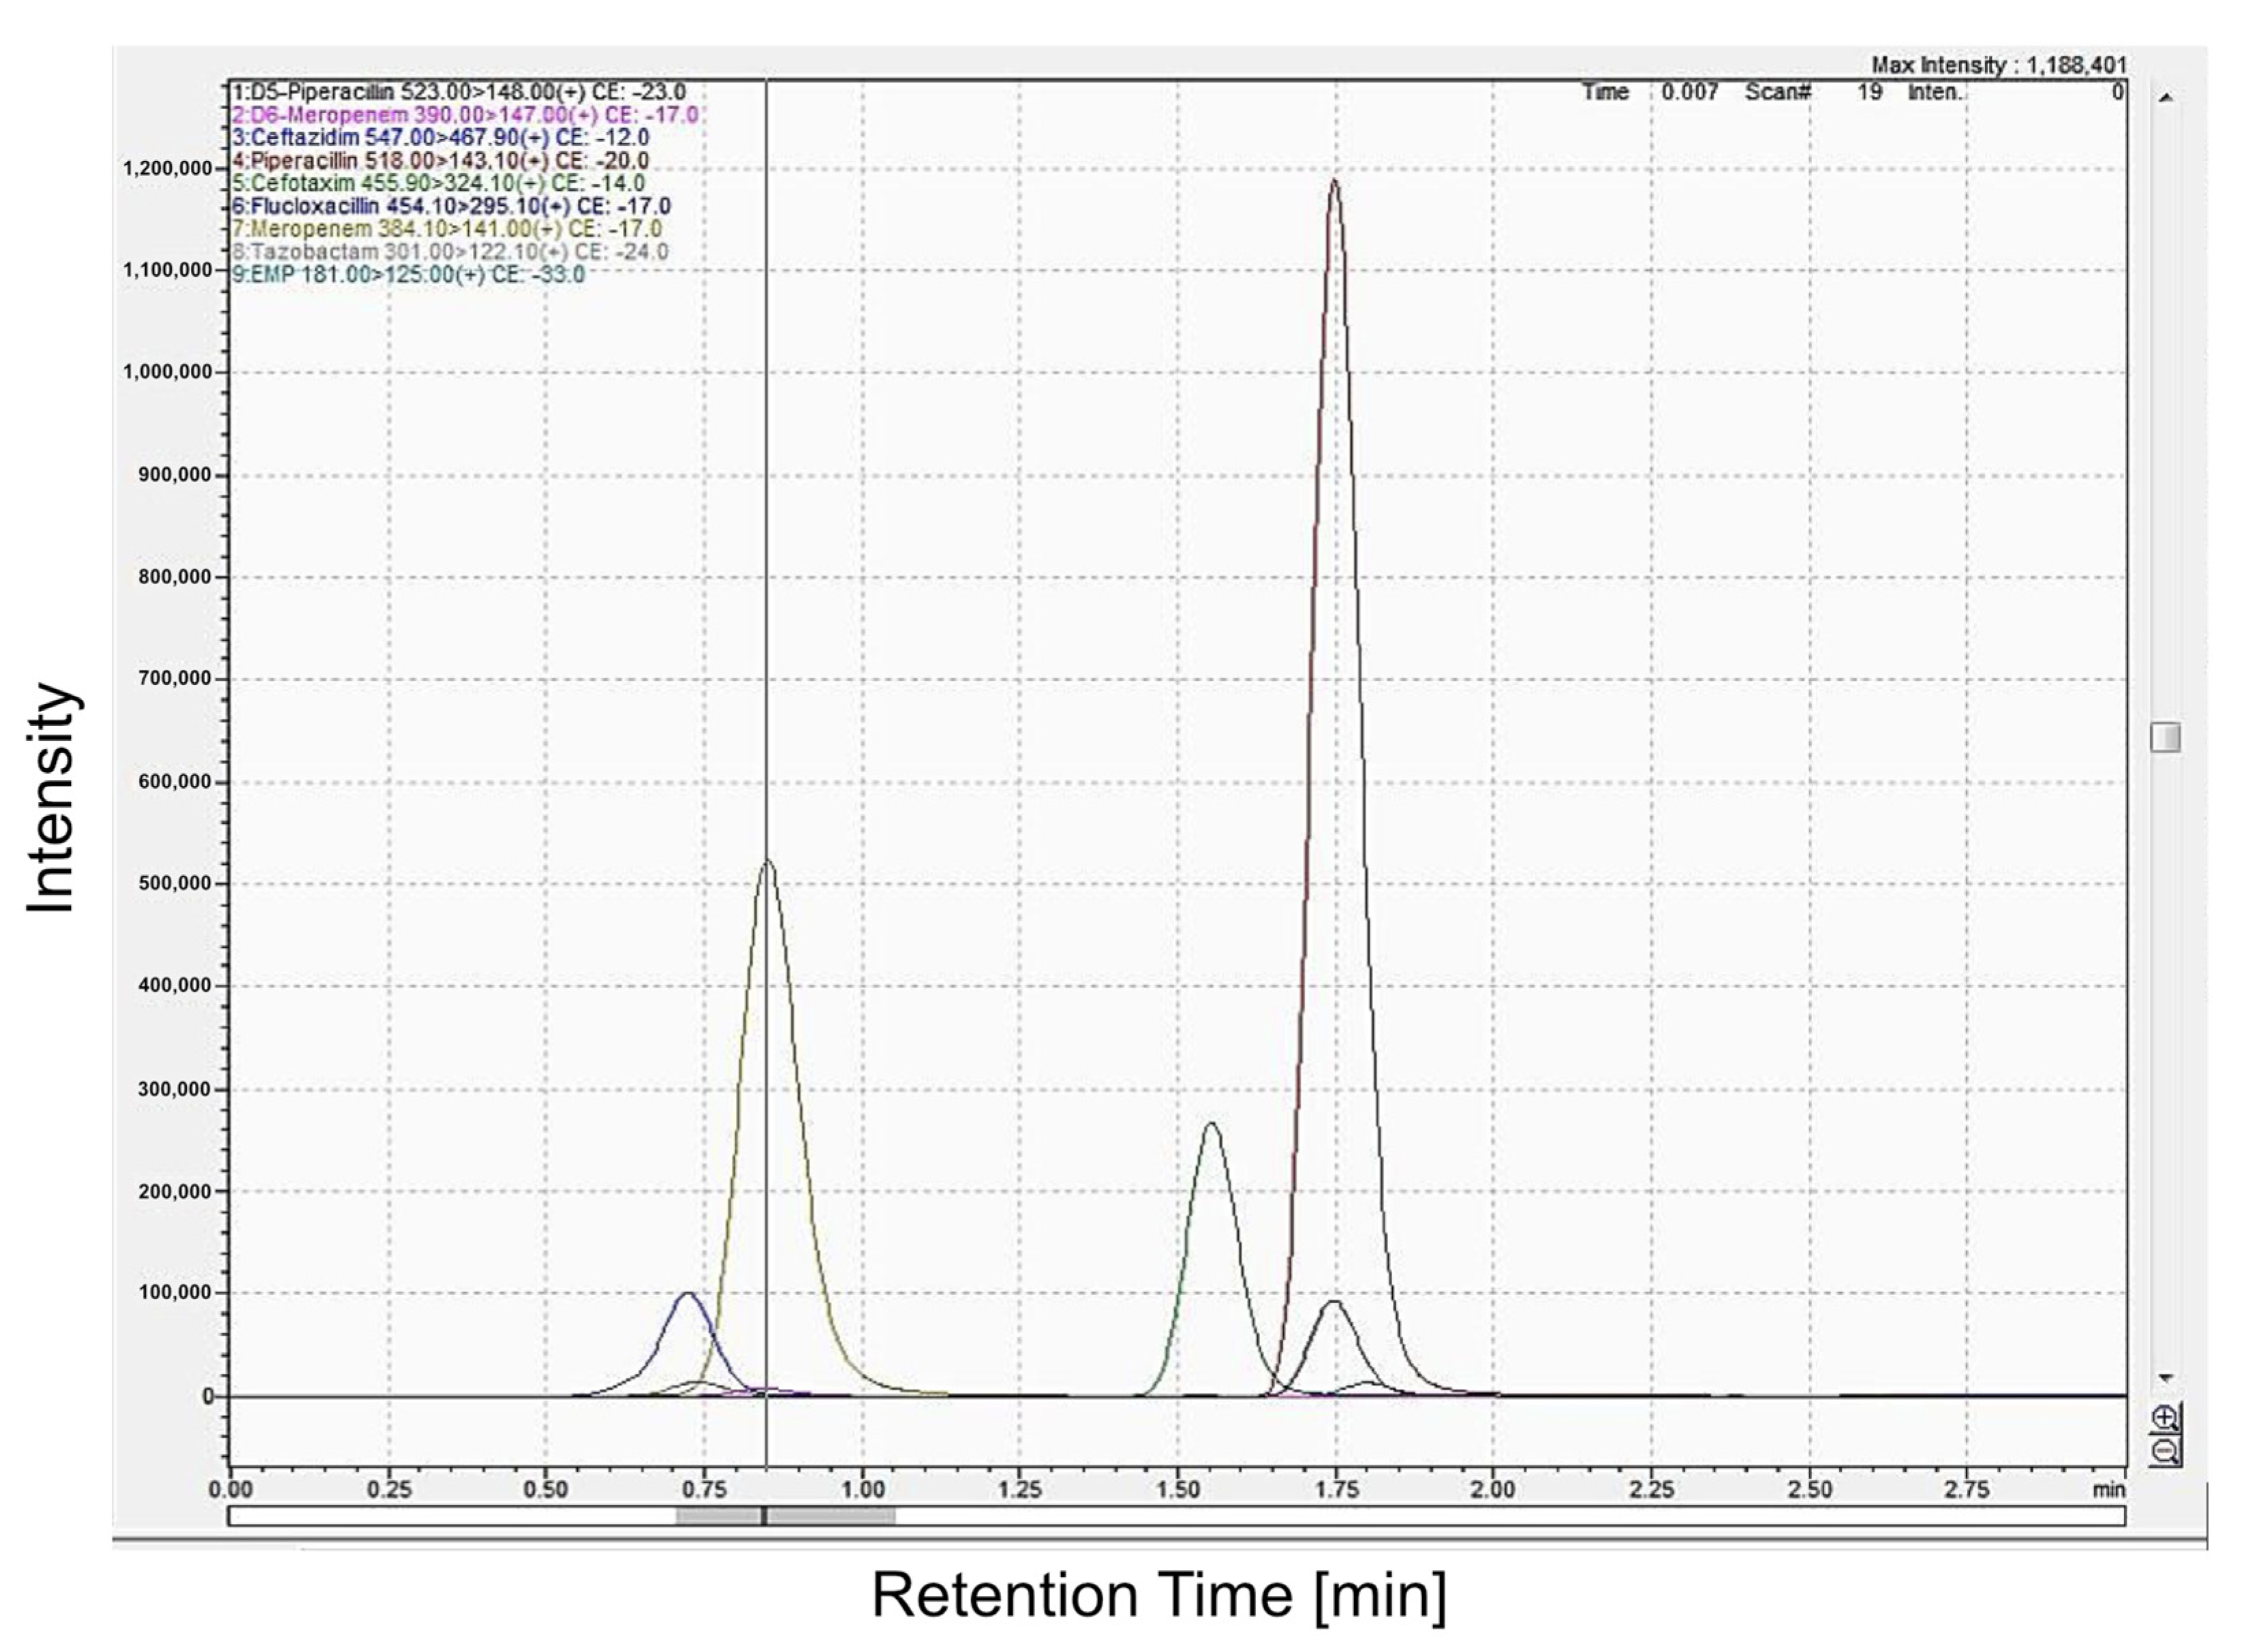Select the Ceftazidim 547.00>467.90 legend entry
The image size is (2261, 1652).
440,137
